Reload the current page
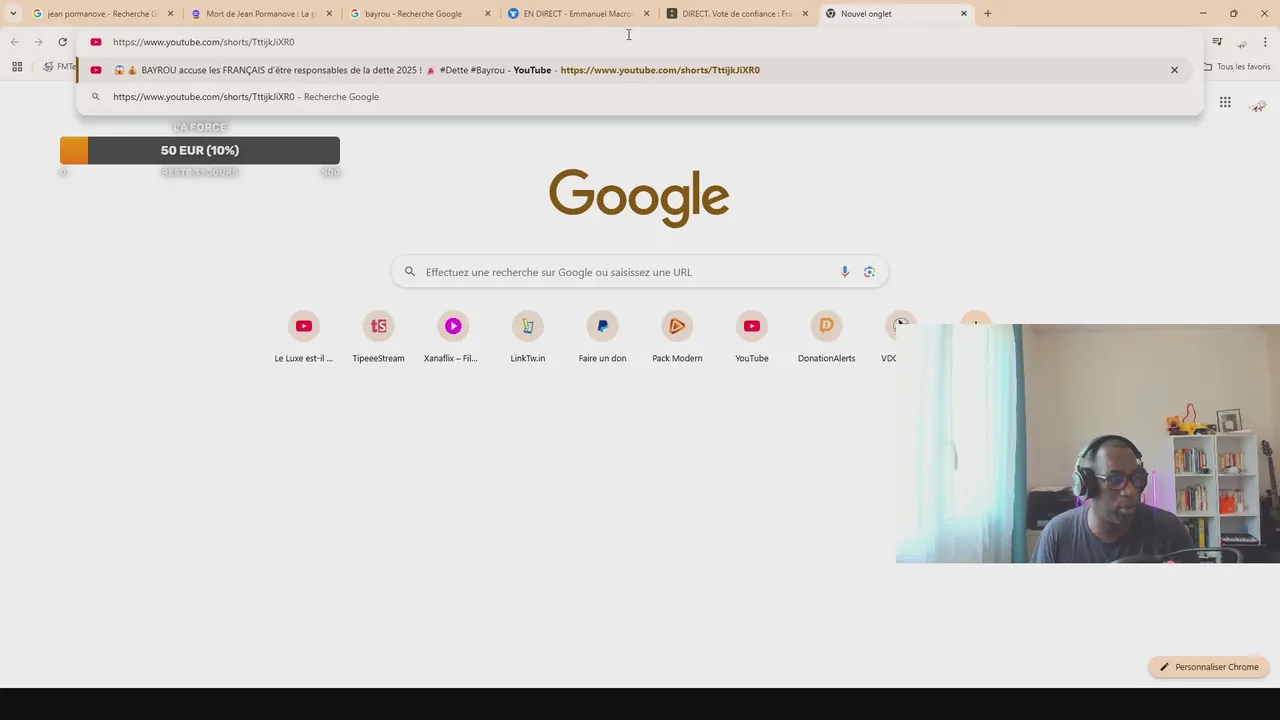 click(x=62, y=42)
